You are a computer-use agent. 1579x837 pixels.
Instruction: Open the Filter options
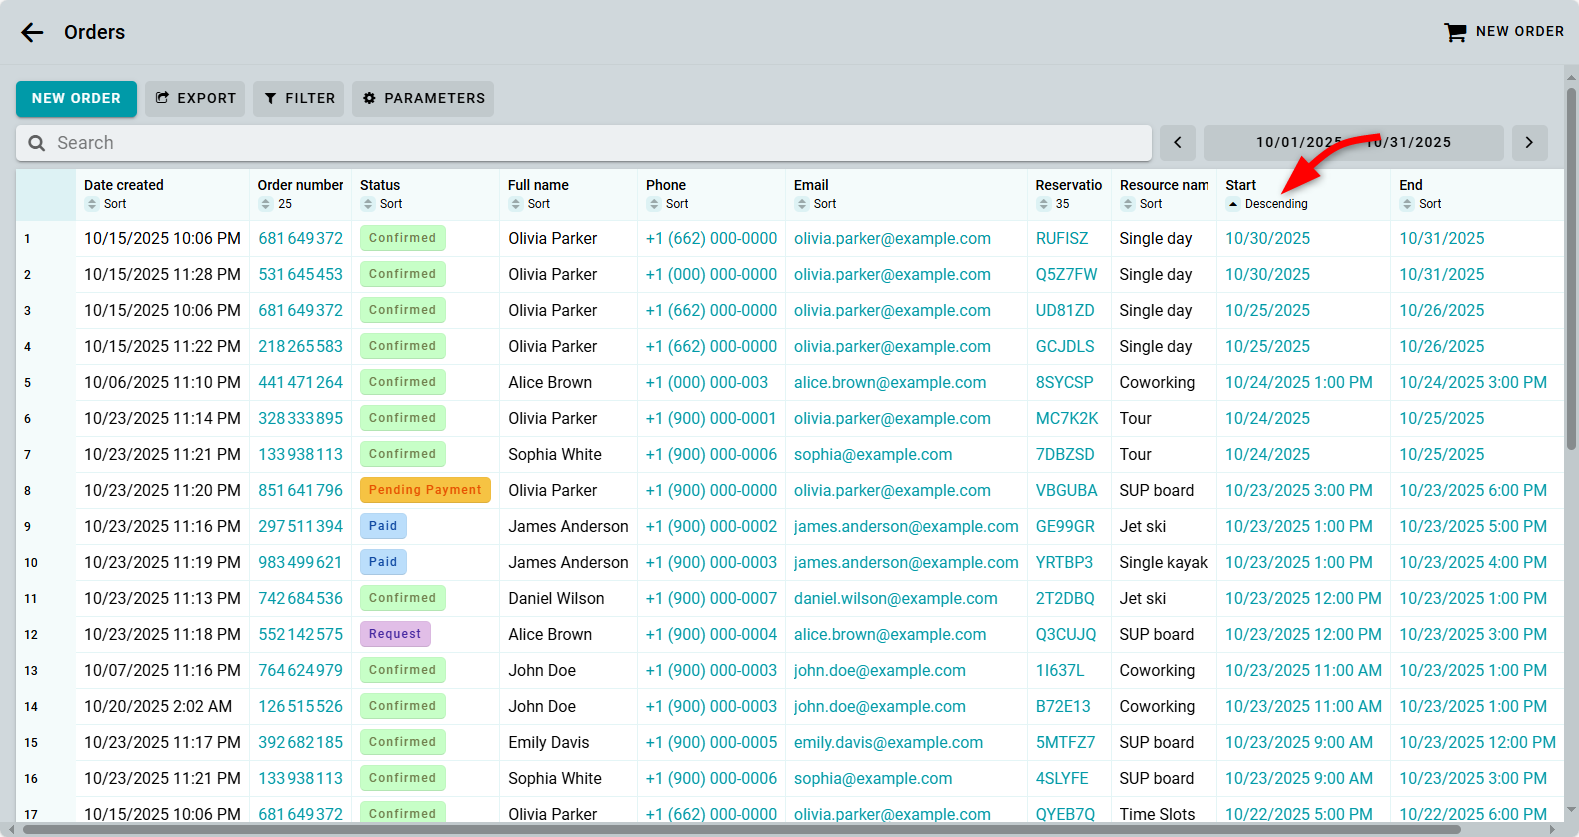point(299,98)
